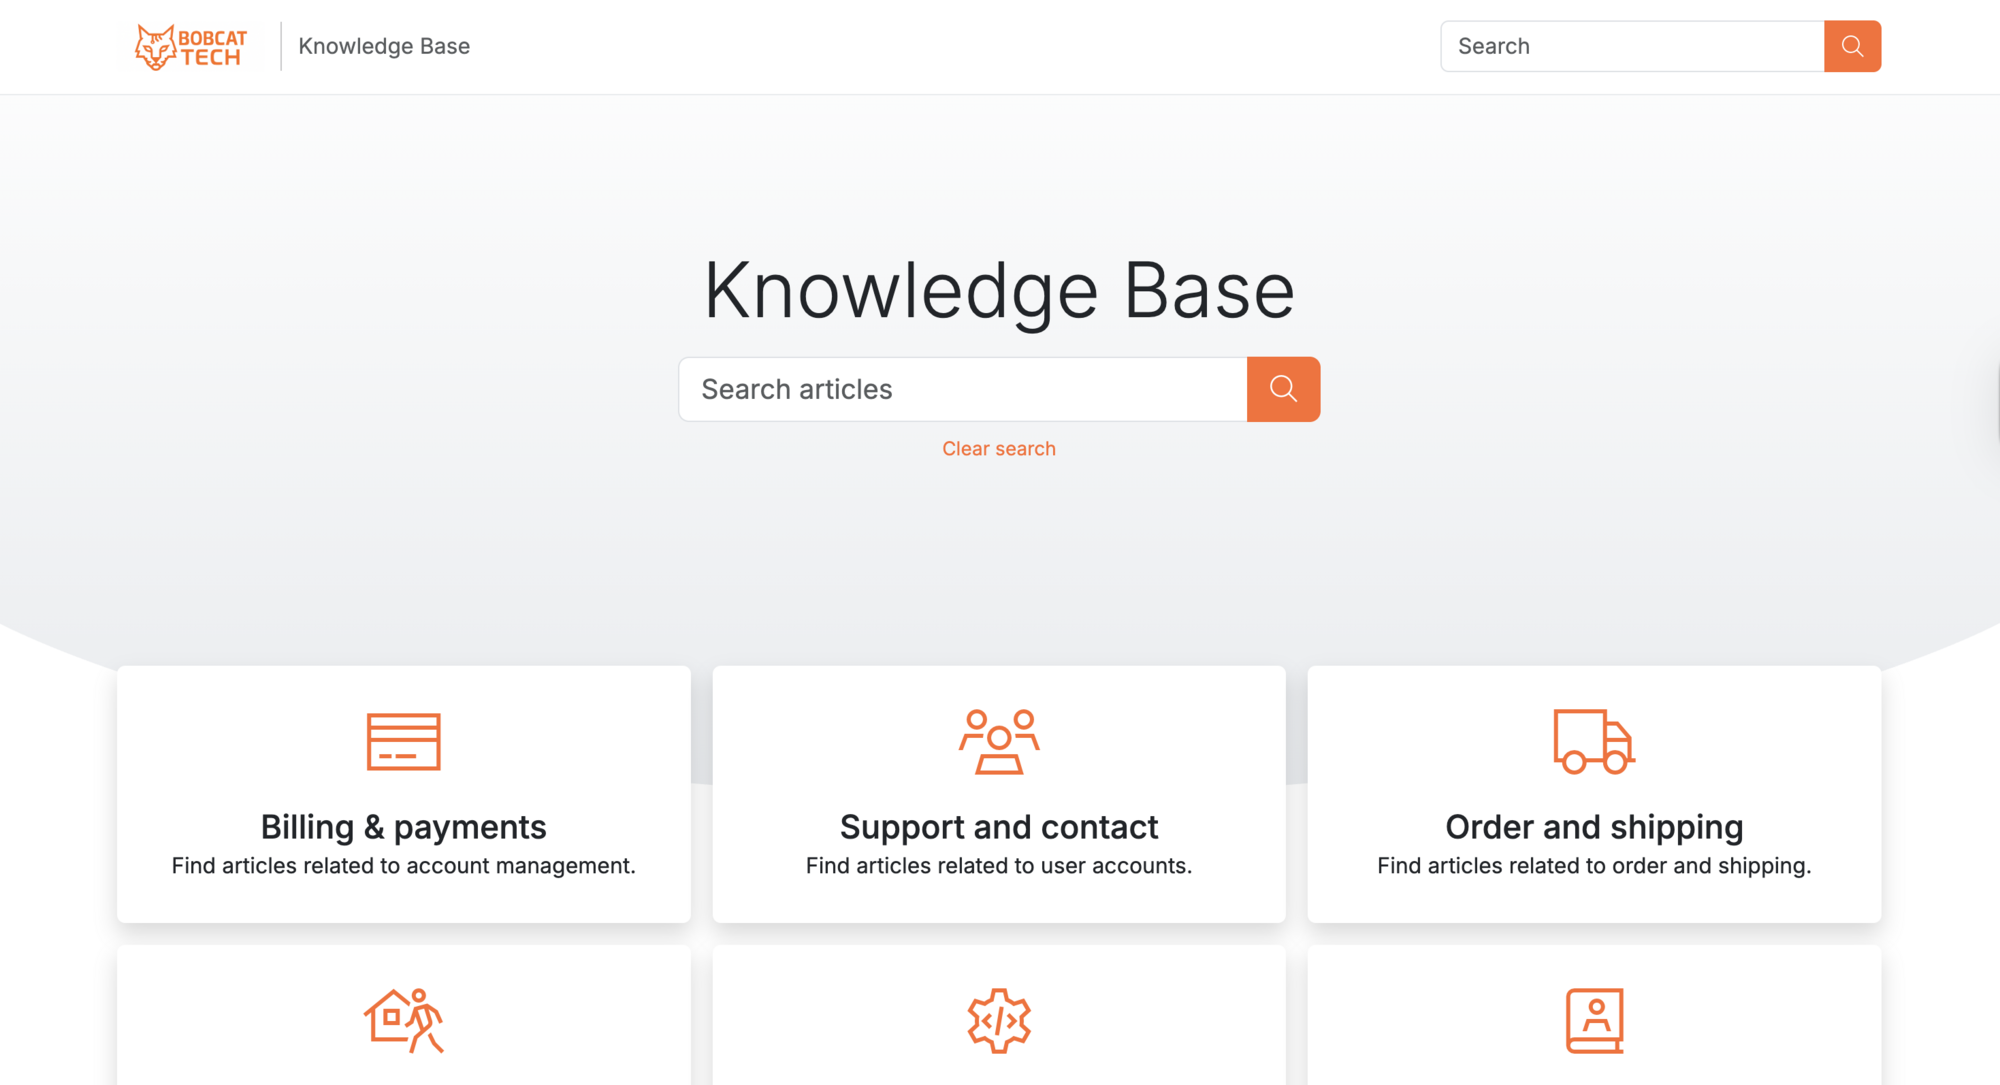The image size is (2000, 1085).
Task: Click the contact book icon
Action: (x=1594, y=1020)
